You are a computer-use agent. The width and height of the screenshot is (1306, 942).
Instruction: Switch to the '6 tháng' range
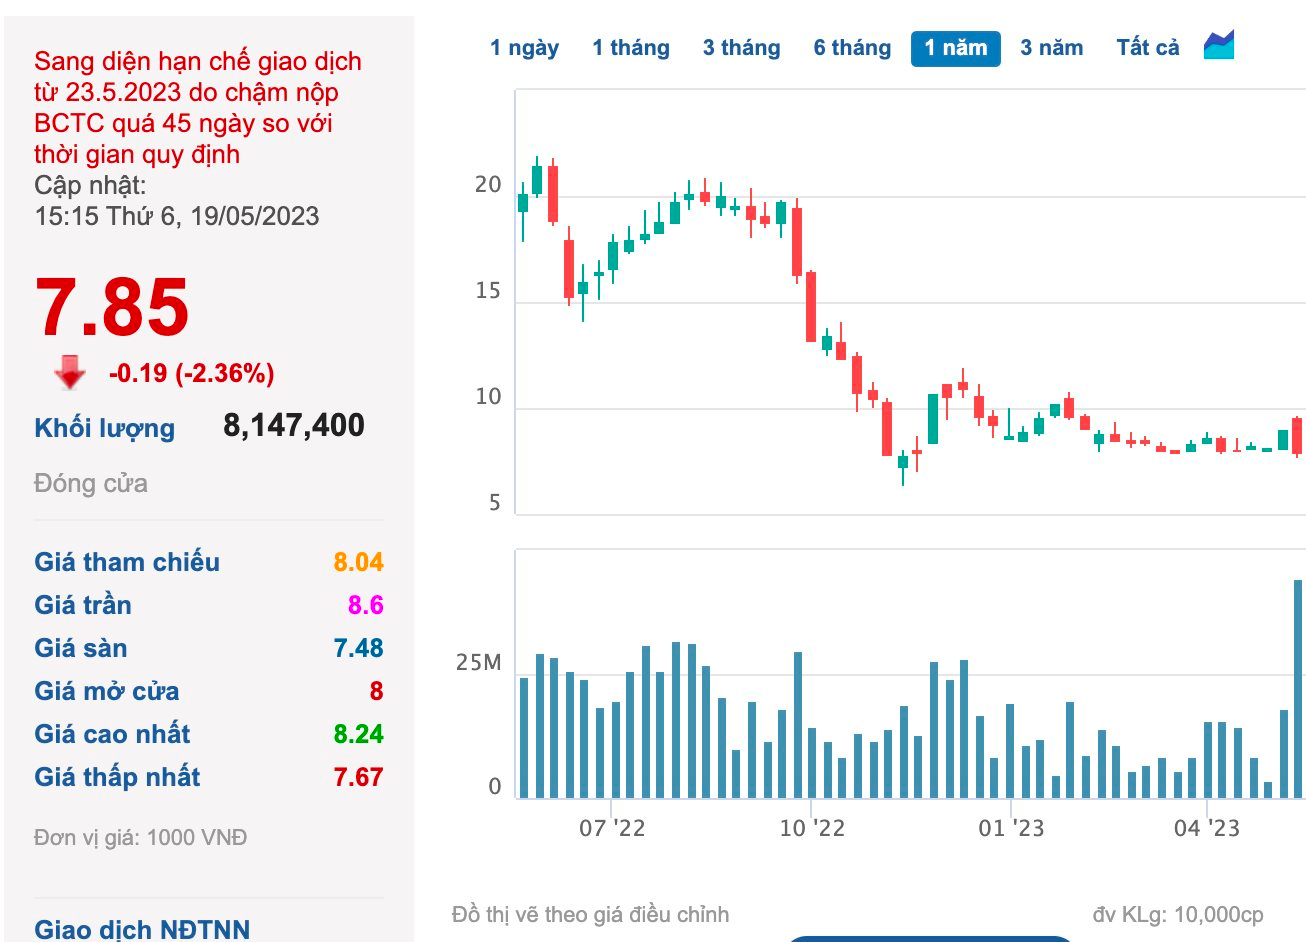coord(852,48)
